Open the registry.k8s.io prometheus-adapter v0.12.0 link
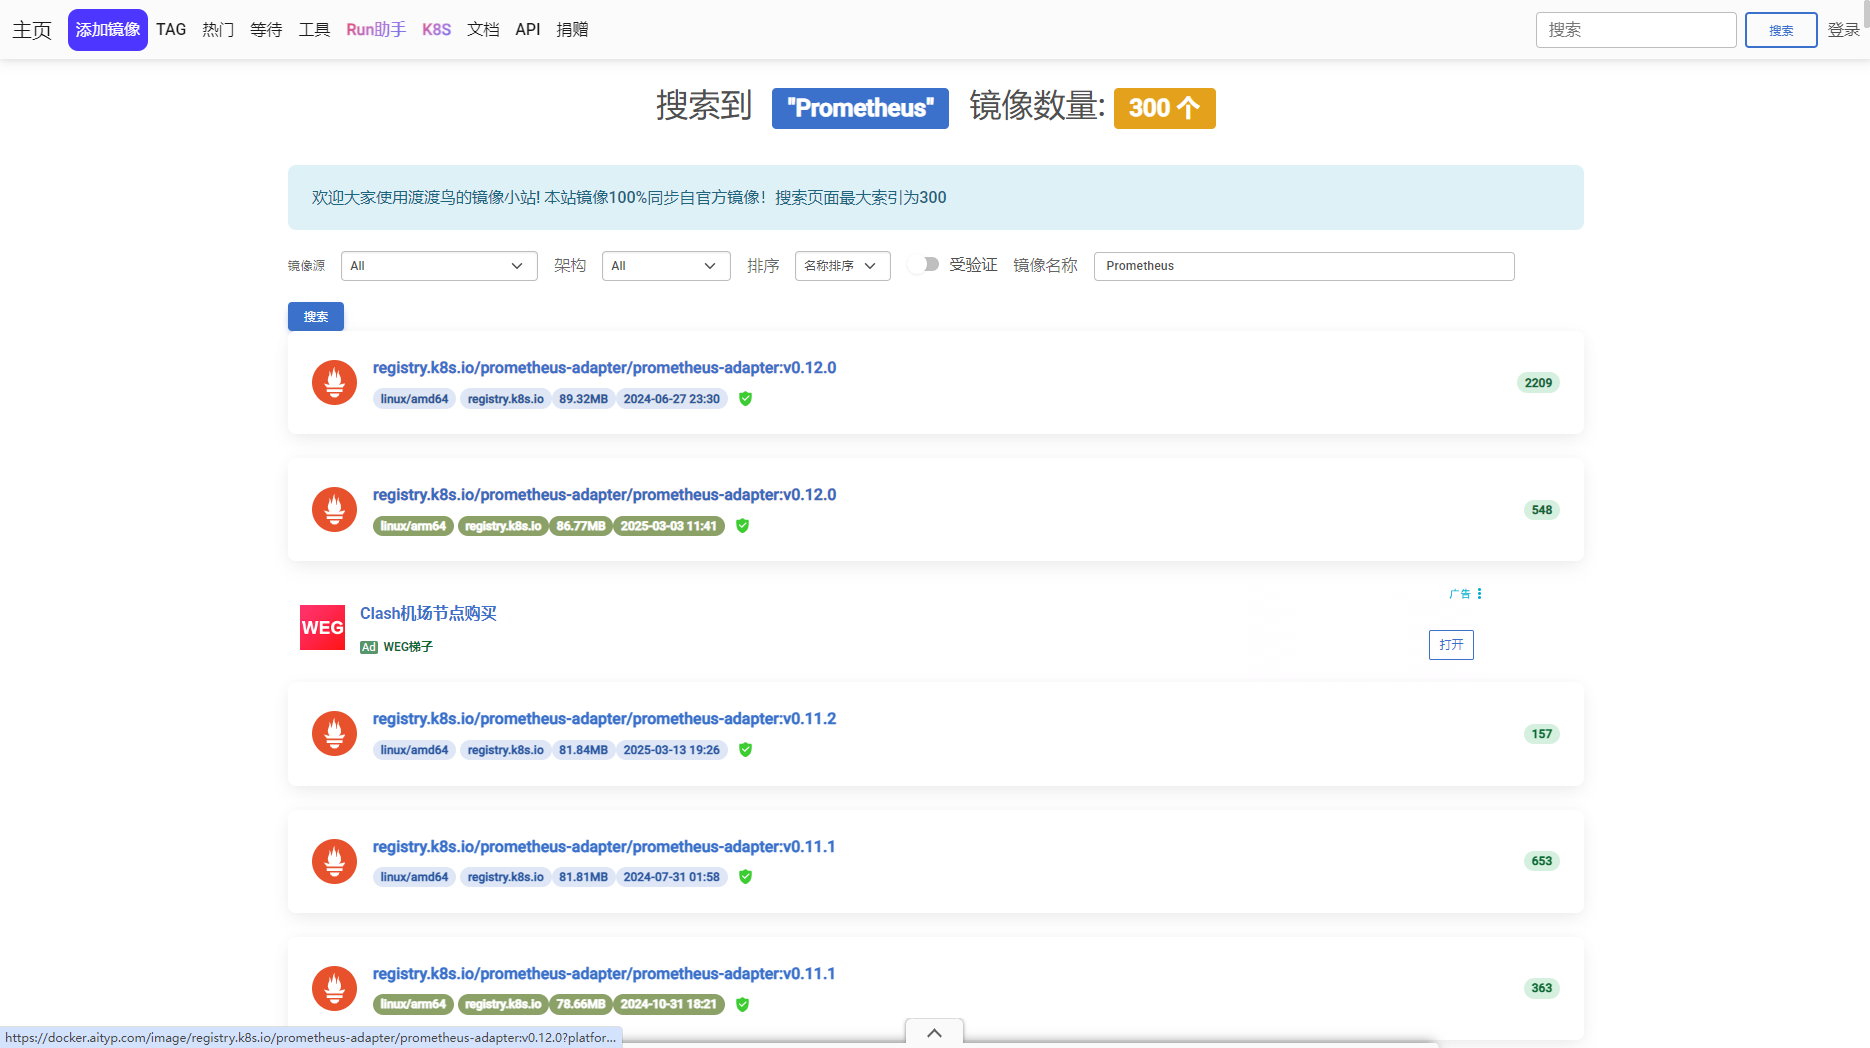The width and height of the screenshot is (1870, 1048). coord(604,367)
